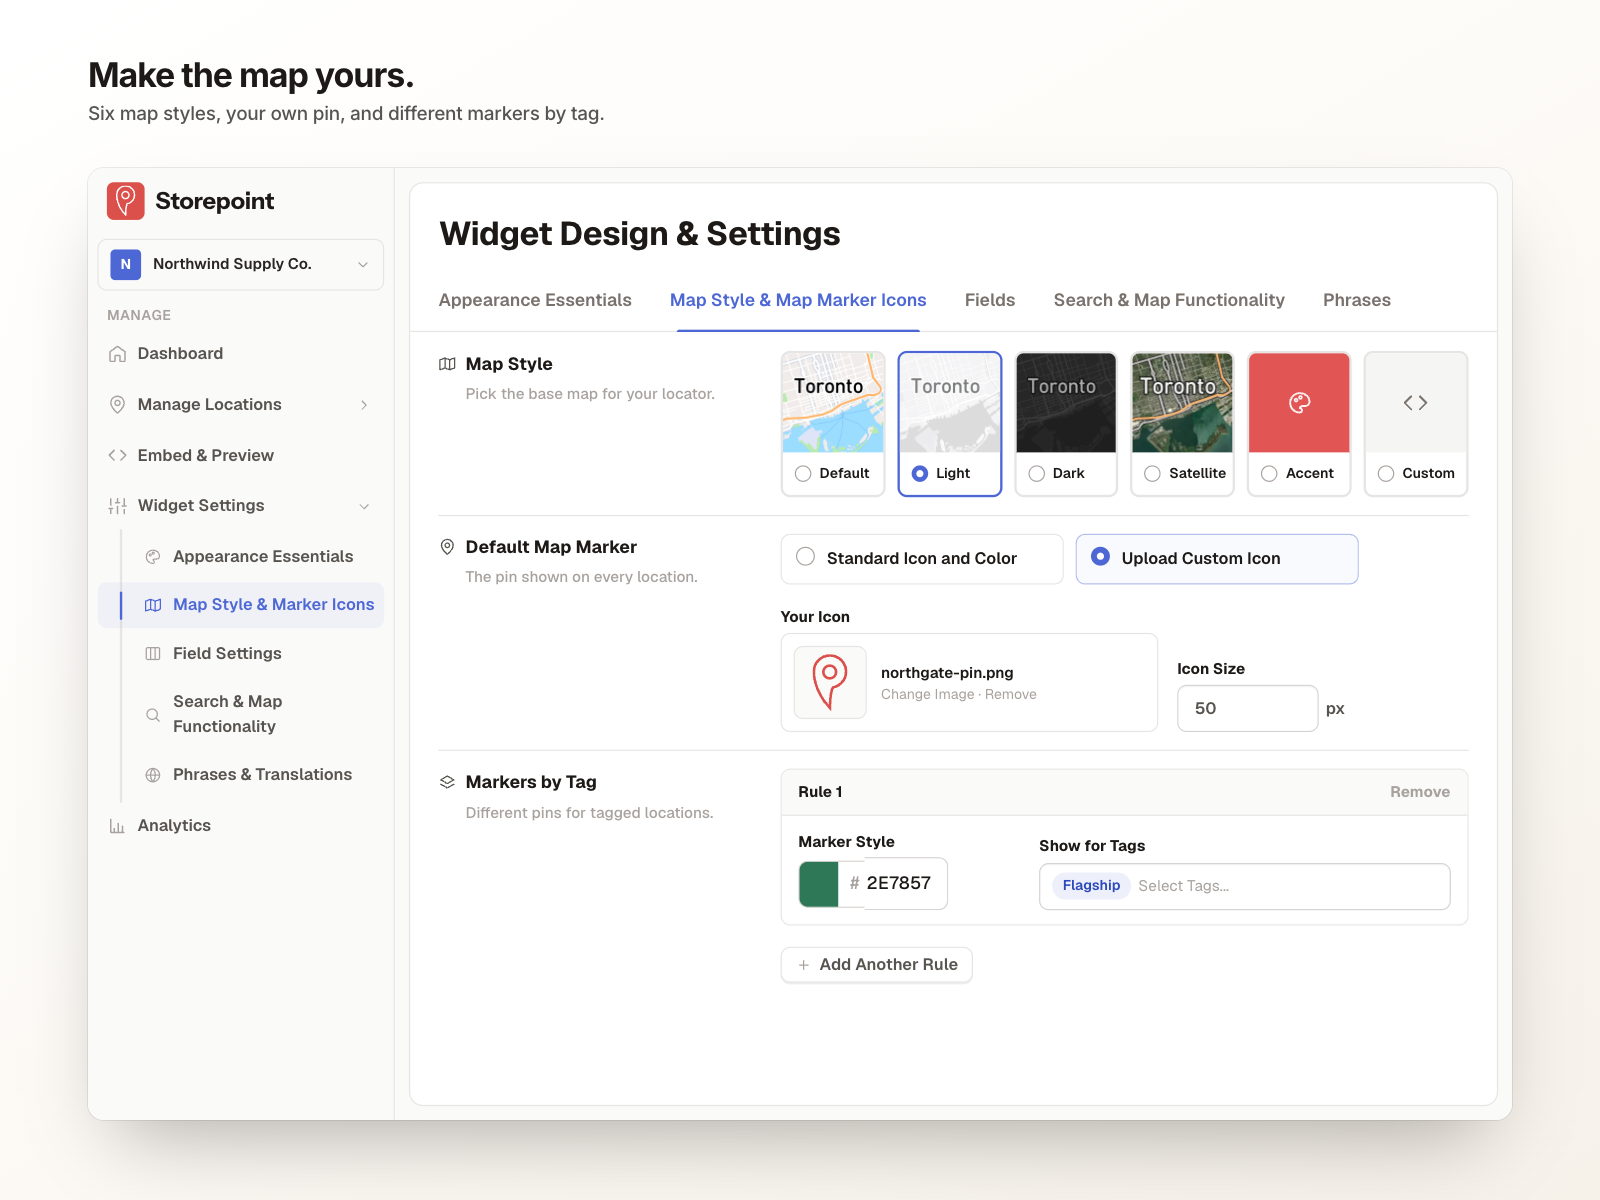Click the marker hex color input field

click(x=892, y=884)
